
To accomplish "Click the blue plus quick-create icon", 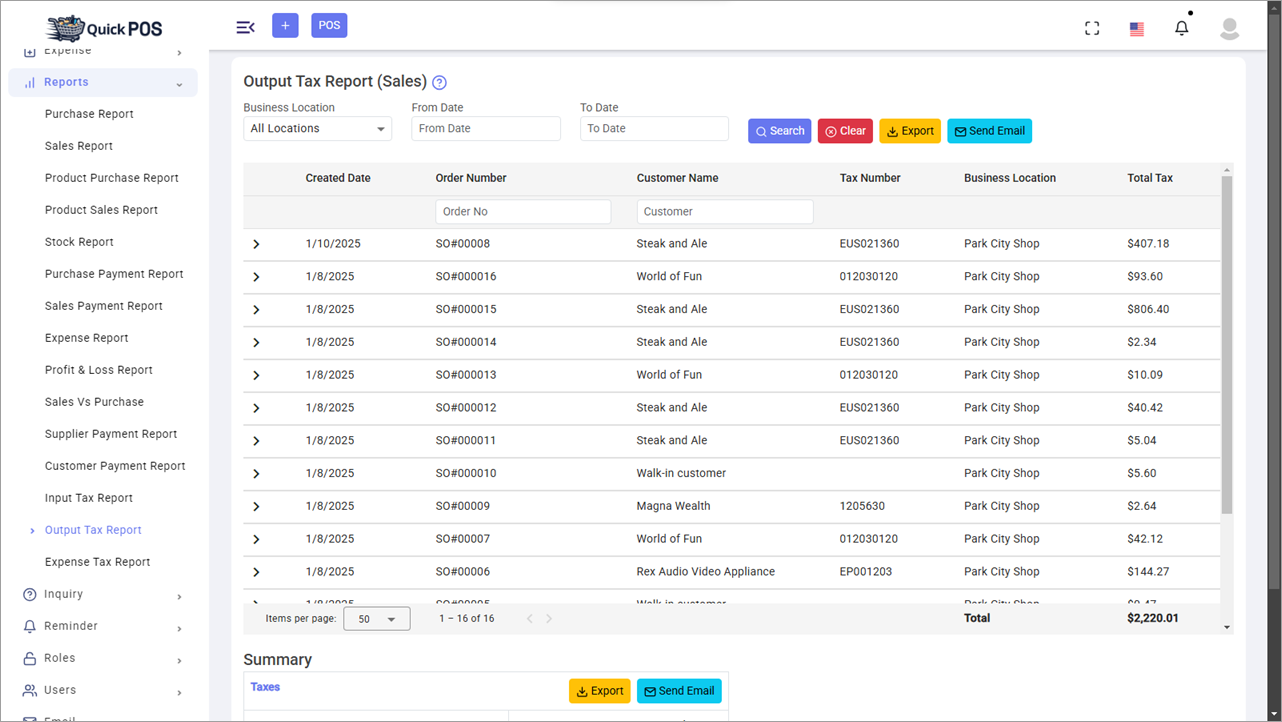I will 285,24.
